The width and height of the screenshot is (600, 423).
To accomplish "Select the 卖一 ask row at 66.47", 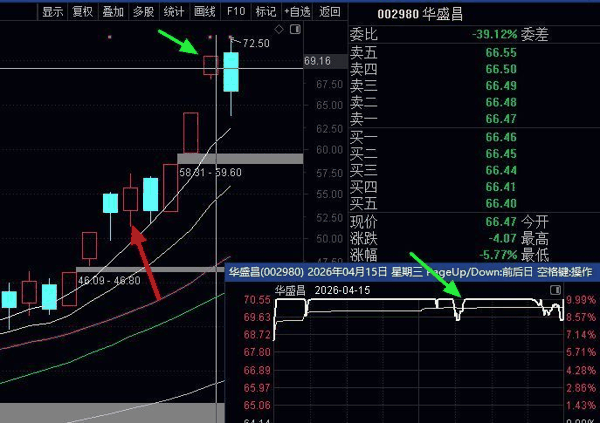I will point(472,118).
